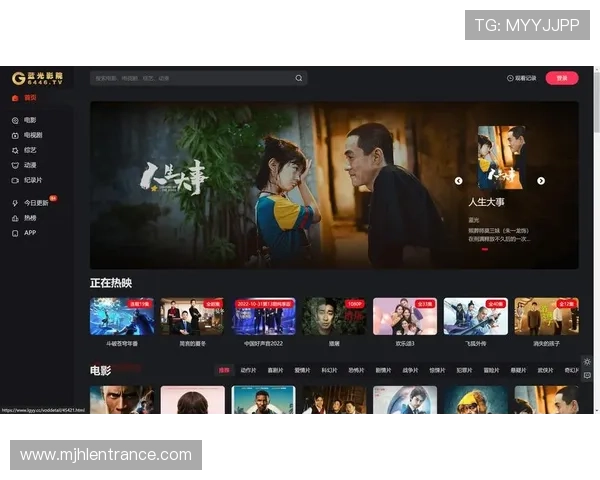Open 动漫 anime section sidebar icon
The image size is (600, 480).
pyautogui.click(x=15, y=165)
